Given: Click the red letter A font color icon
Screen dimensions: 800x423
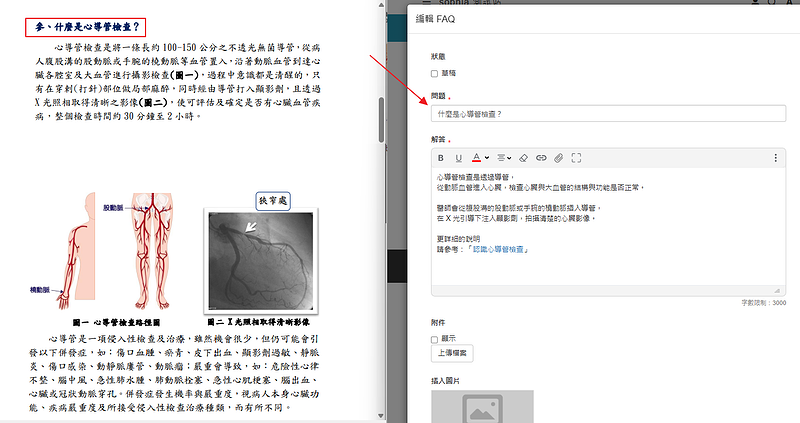Looking at the screenshot, I should [475, 158].
